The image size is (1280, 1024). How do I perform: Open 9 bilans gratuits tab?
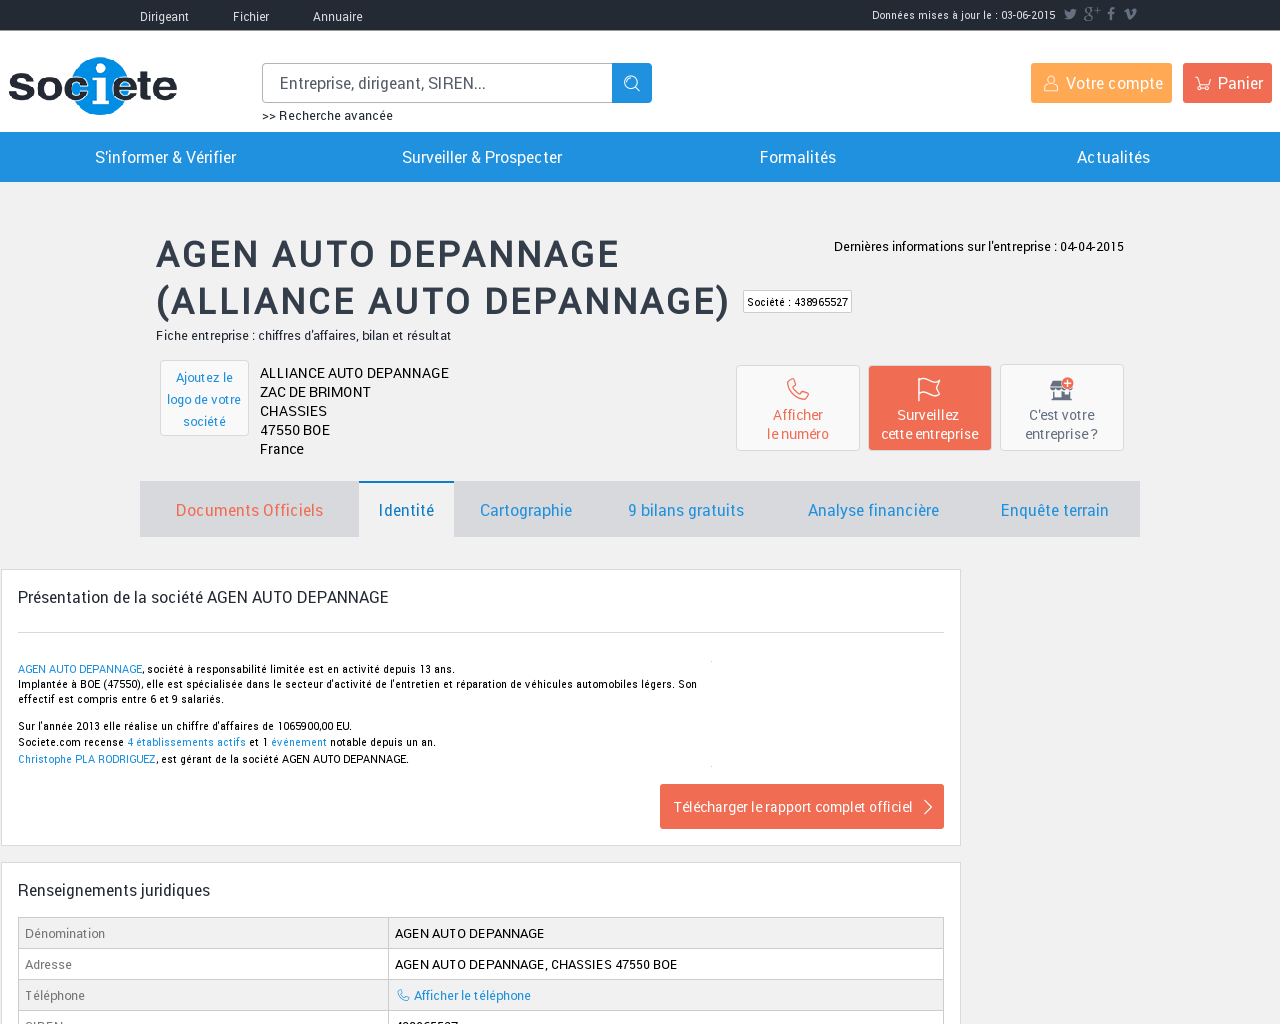pos(686,510)
